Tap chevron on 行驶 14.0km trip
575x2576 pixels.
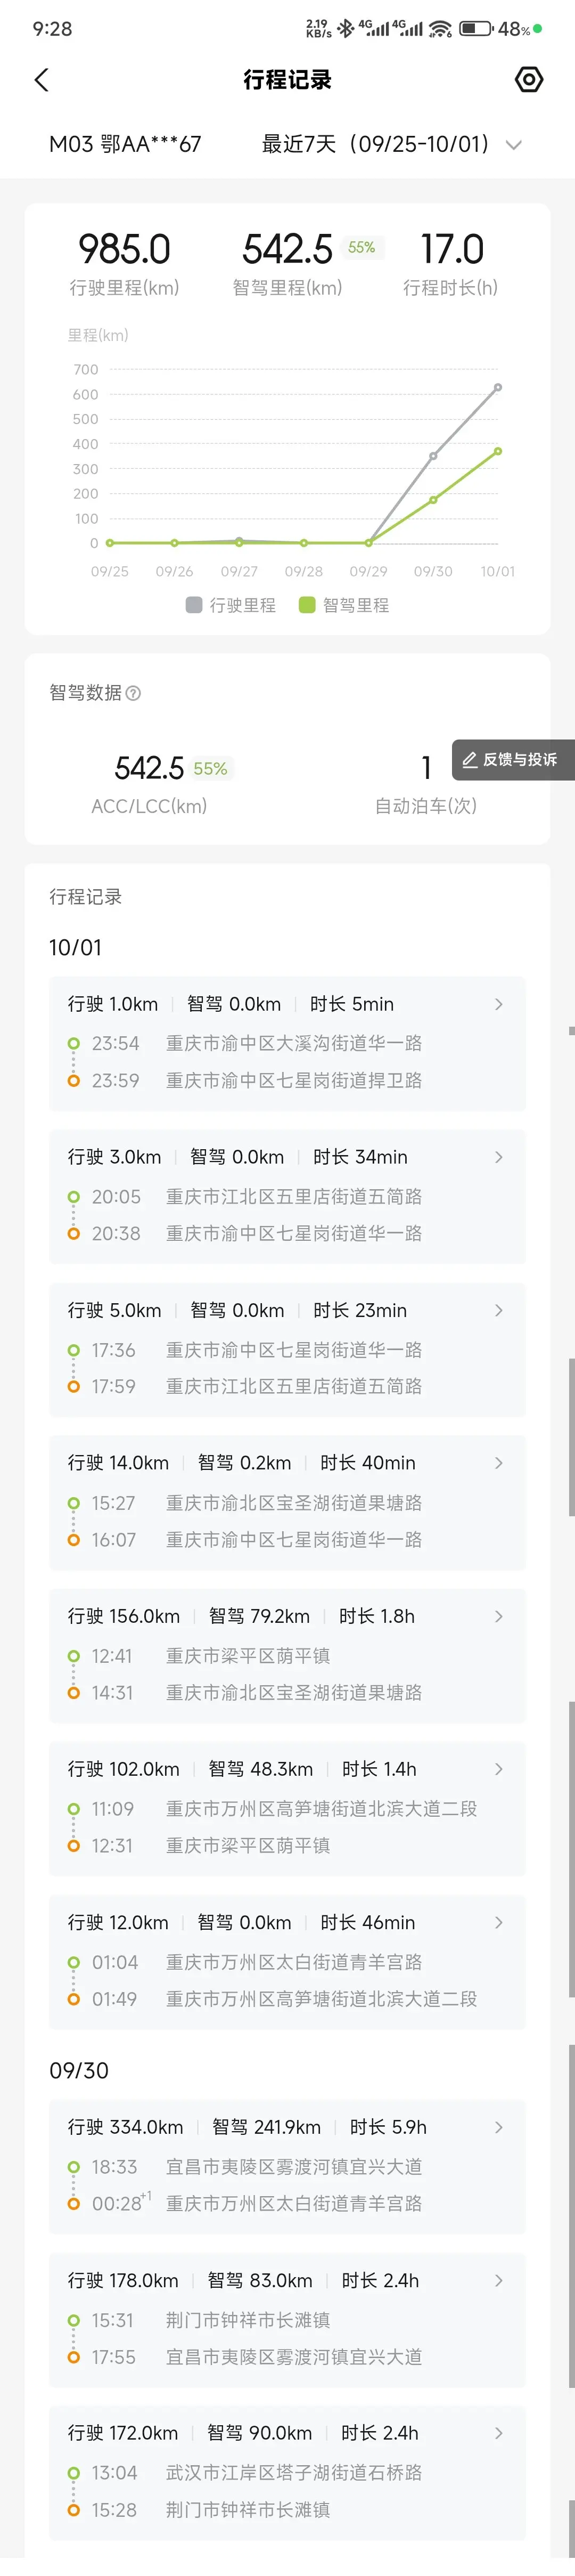click(x=498, y=1463)
